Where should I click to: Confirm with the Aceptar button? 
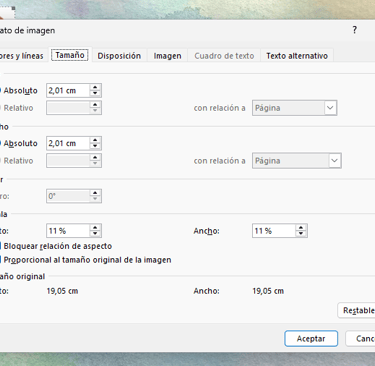(311, 339)
